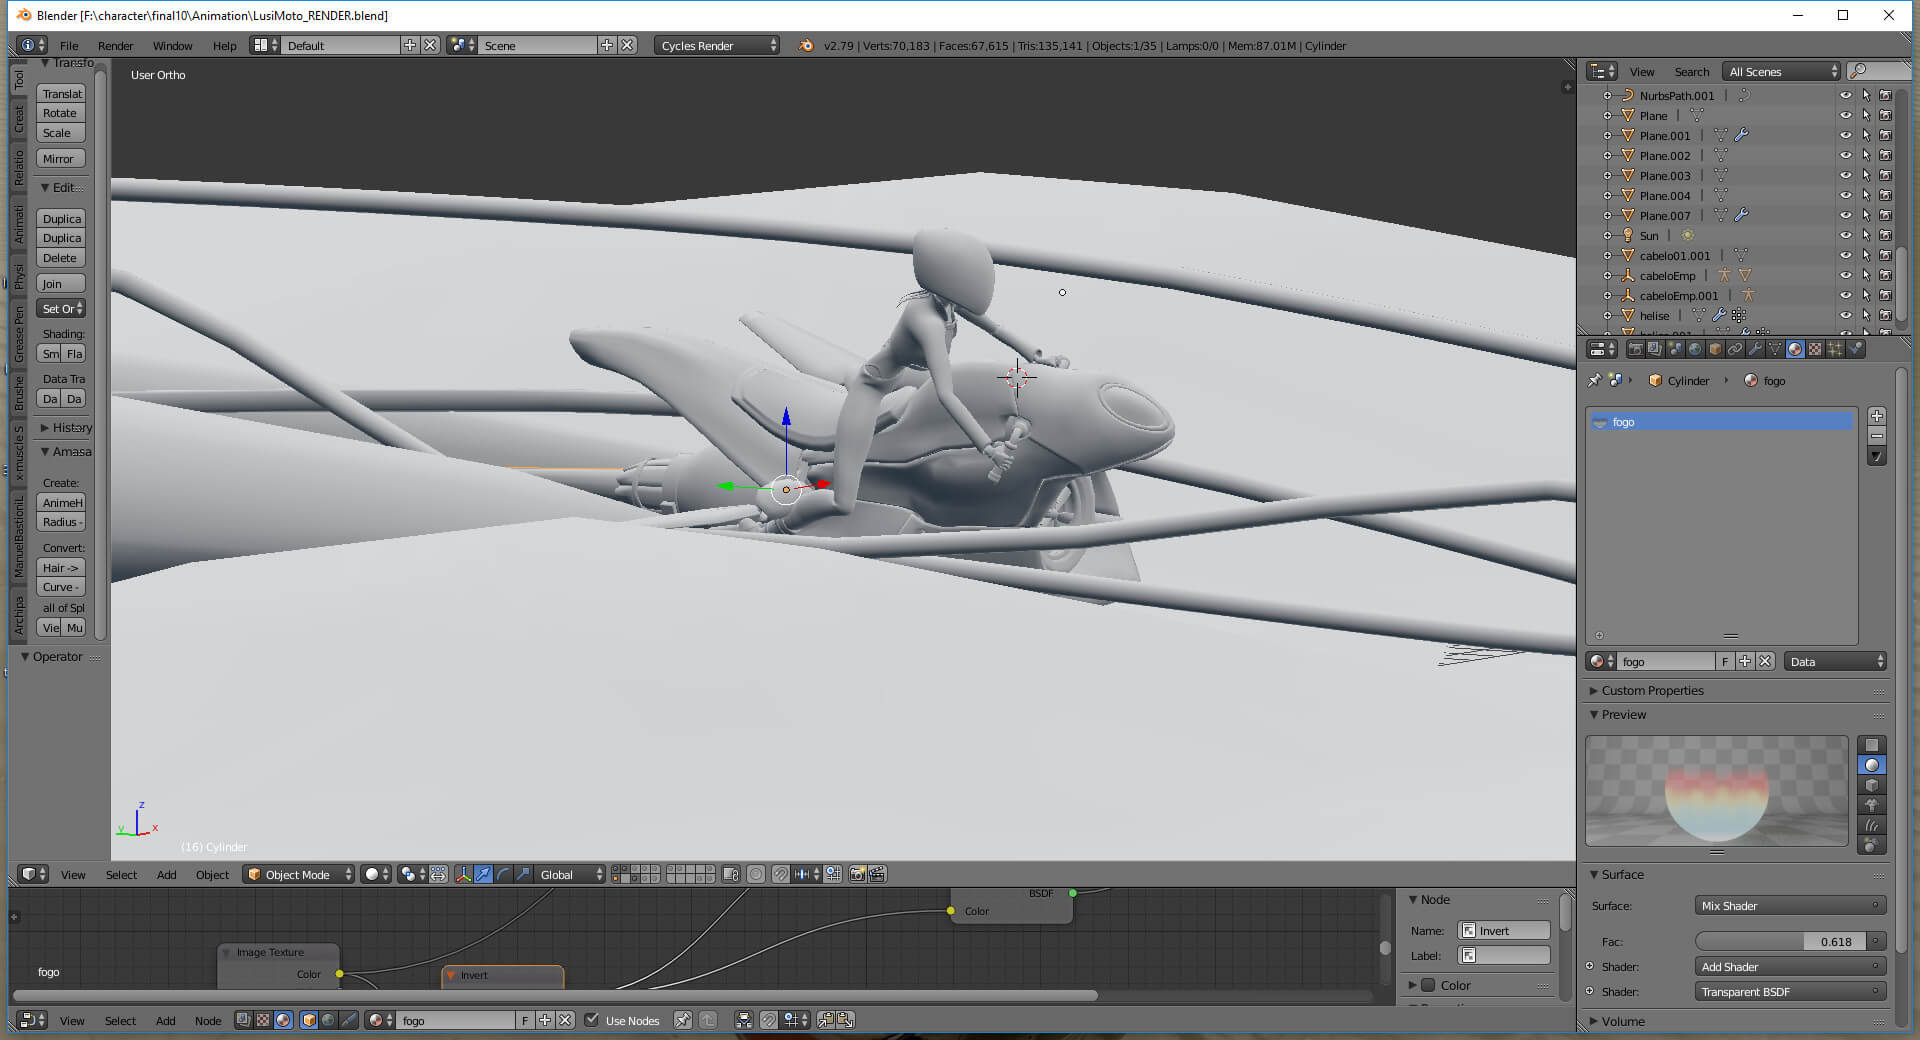Image resolution: width=1920 pixels, height=1040 pixels.
Task: Open the World properties tab icon
Action: click(1695, 349)
